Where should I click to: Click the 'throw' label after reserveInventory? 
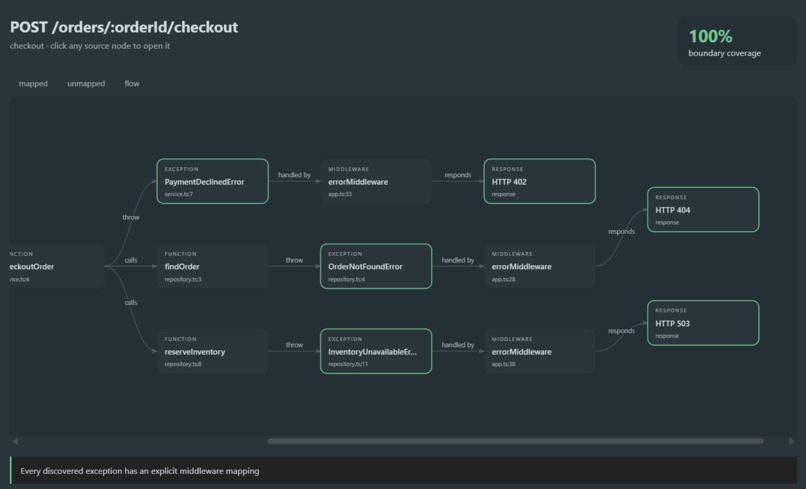click(294, 345)
